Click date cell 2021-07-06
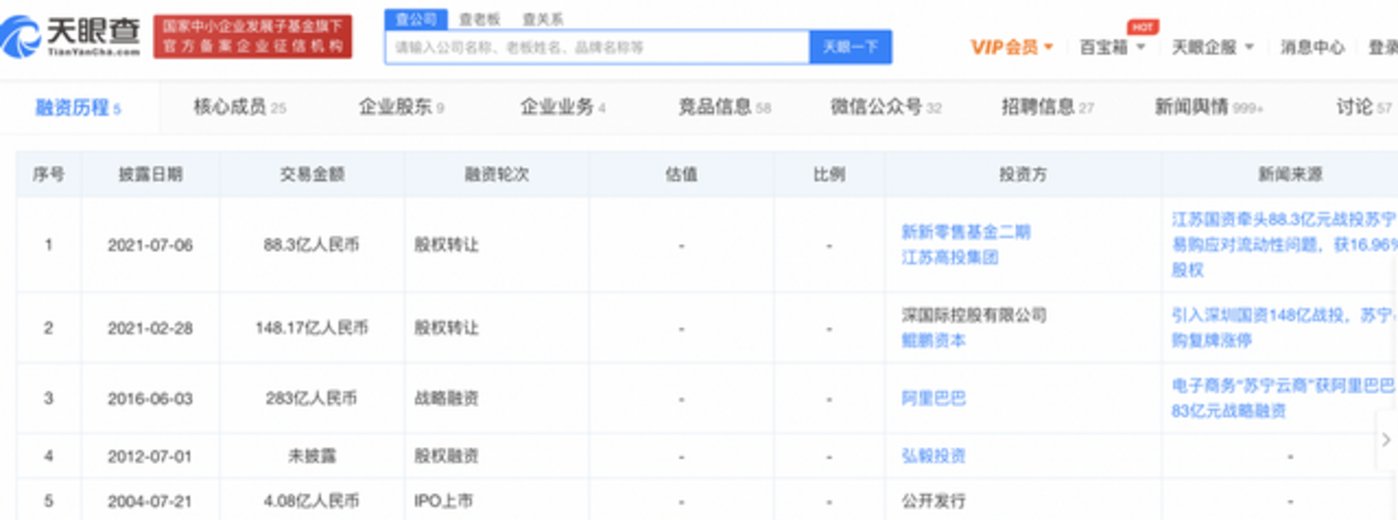Screen dimensions: 1398x520 click(x=150, y=245)
